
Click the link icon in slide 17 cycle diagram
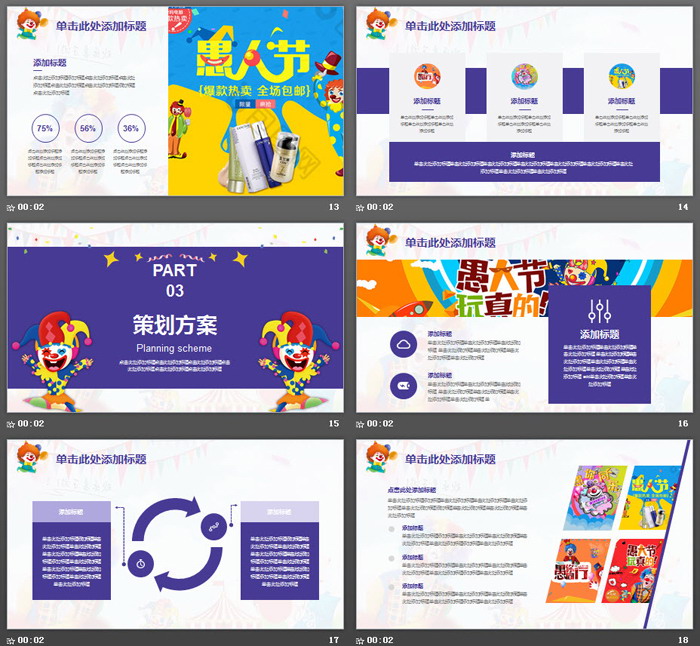[x=212, y=525]
